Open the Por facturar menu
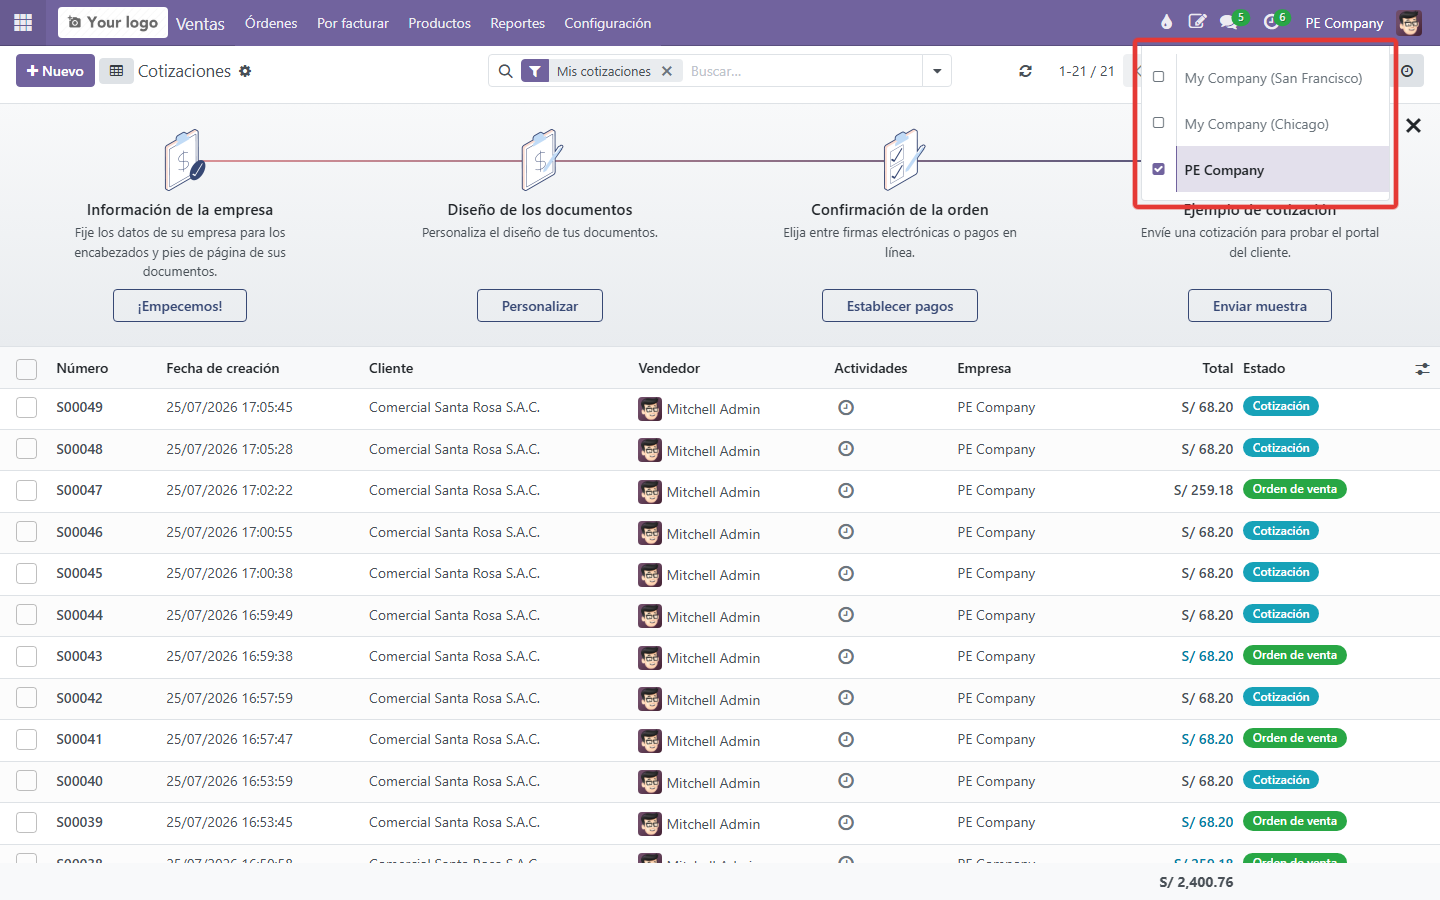The image size is (1440, 900). [353, 23]
